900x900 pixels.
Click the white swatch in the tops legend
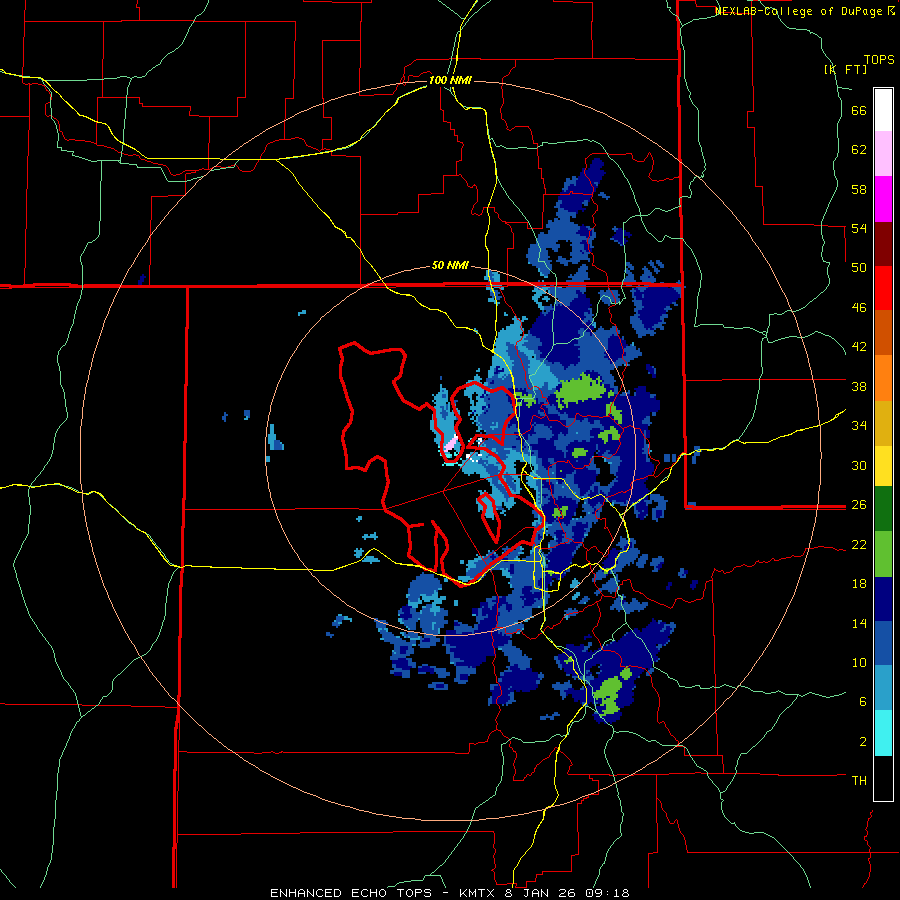tap(883, 110)
